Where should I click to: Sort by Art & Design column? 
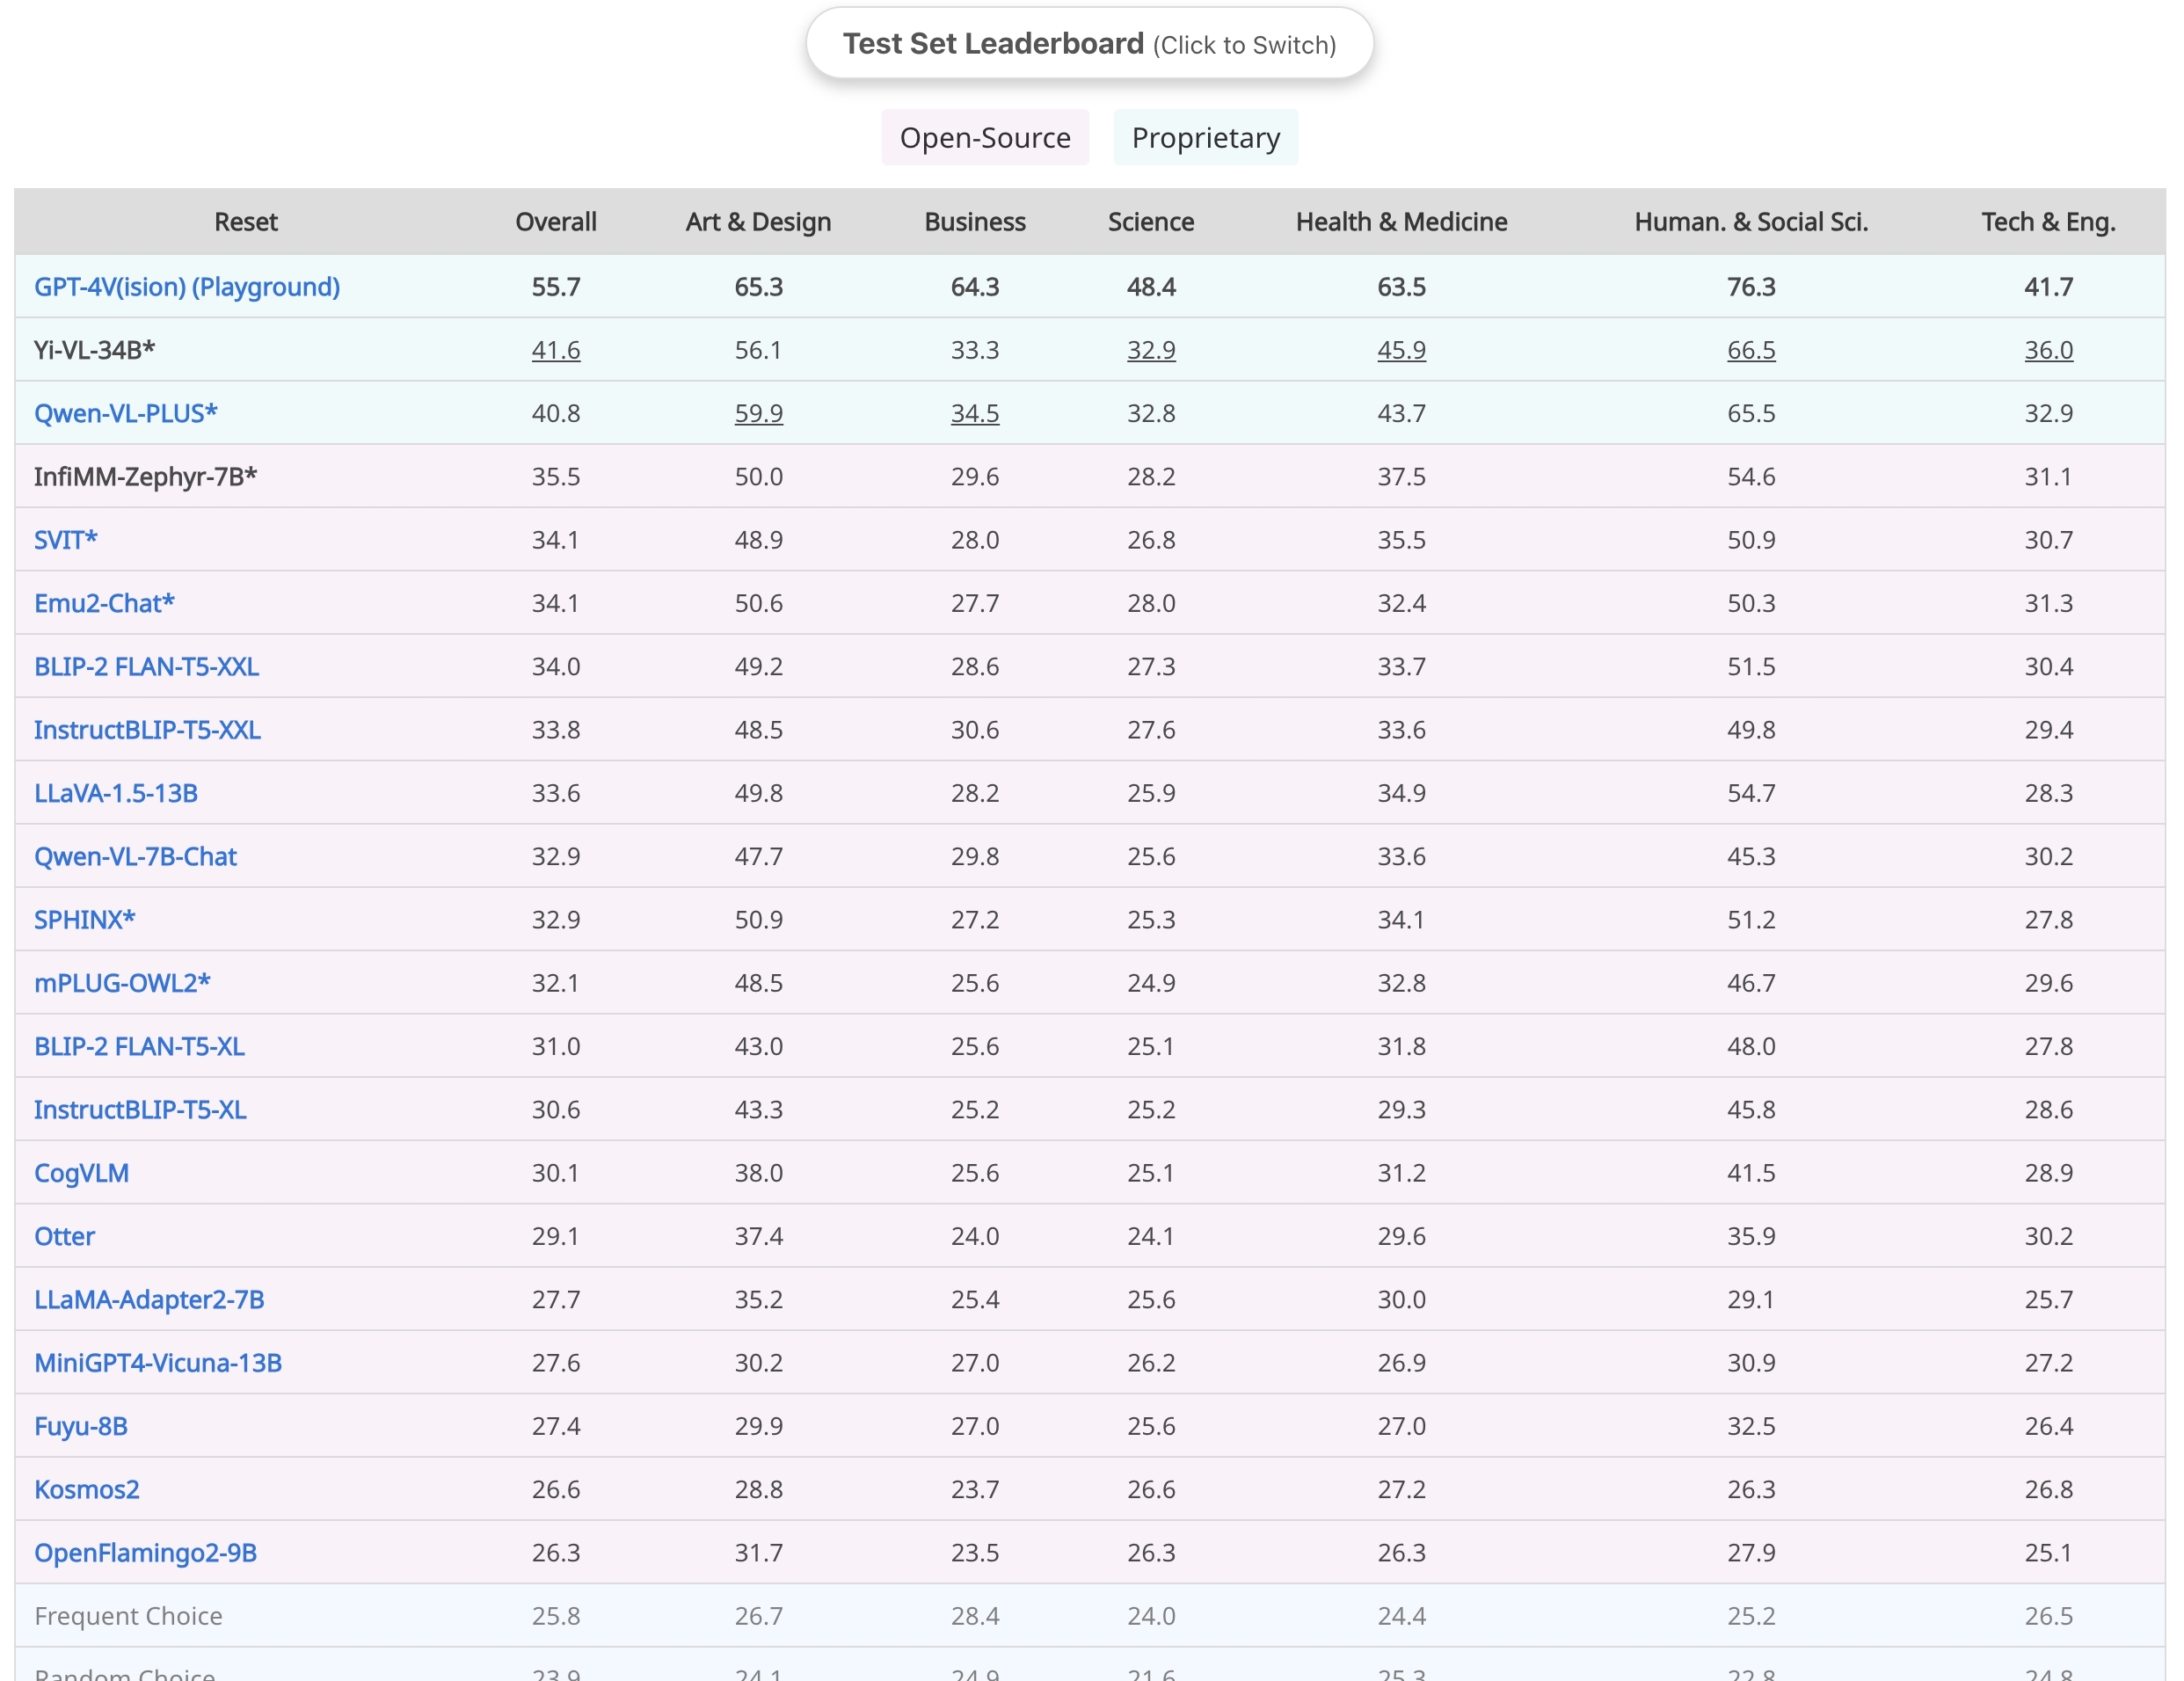(758, 221)
